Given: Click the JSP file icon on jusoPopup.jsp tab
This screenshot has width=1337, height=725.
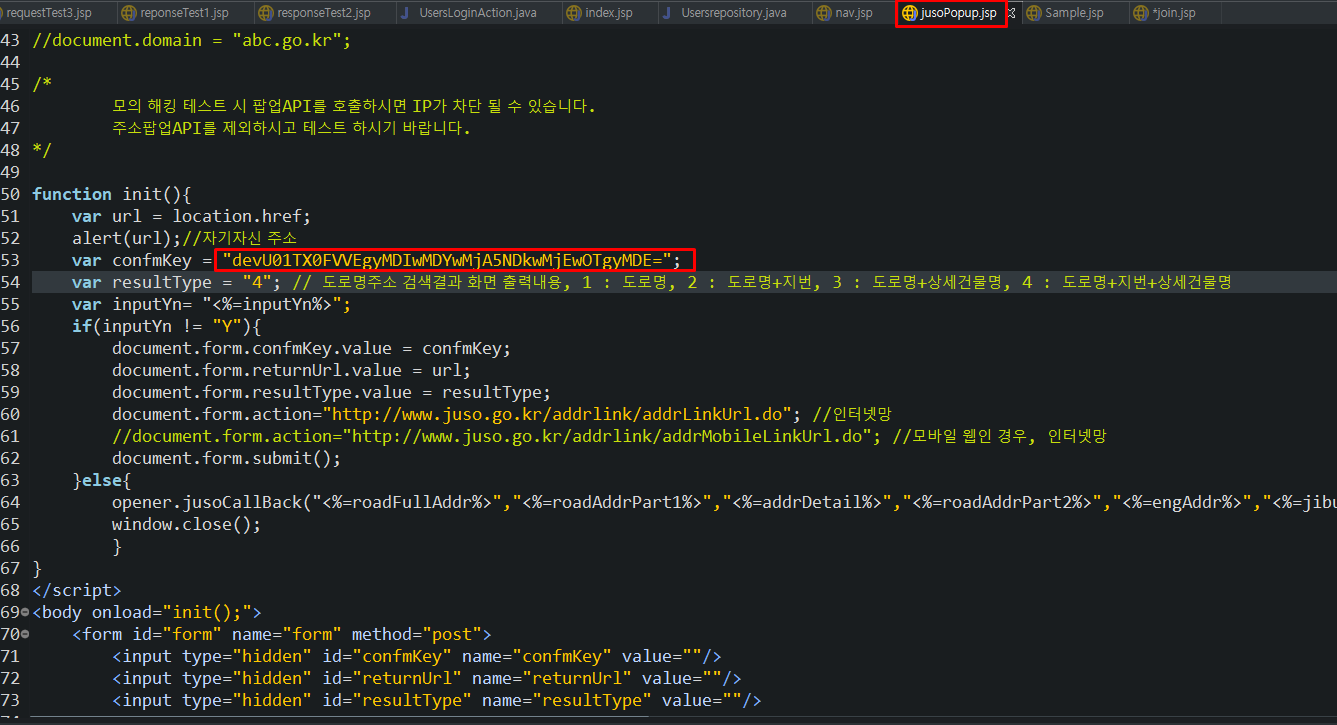Looking at the screenshot, I should pos(908,13).
